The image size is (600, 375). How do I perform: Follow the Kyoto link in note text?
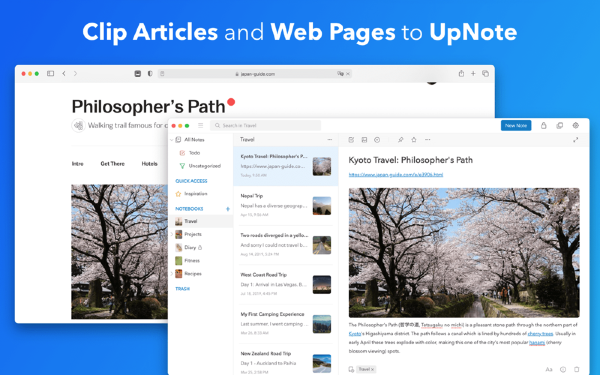(x=355, y=334)
